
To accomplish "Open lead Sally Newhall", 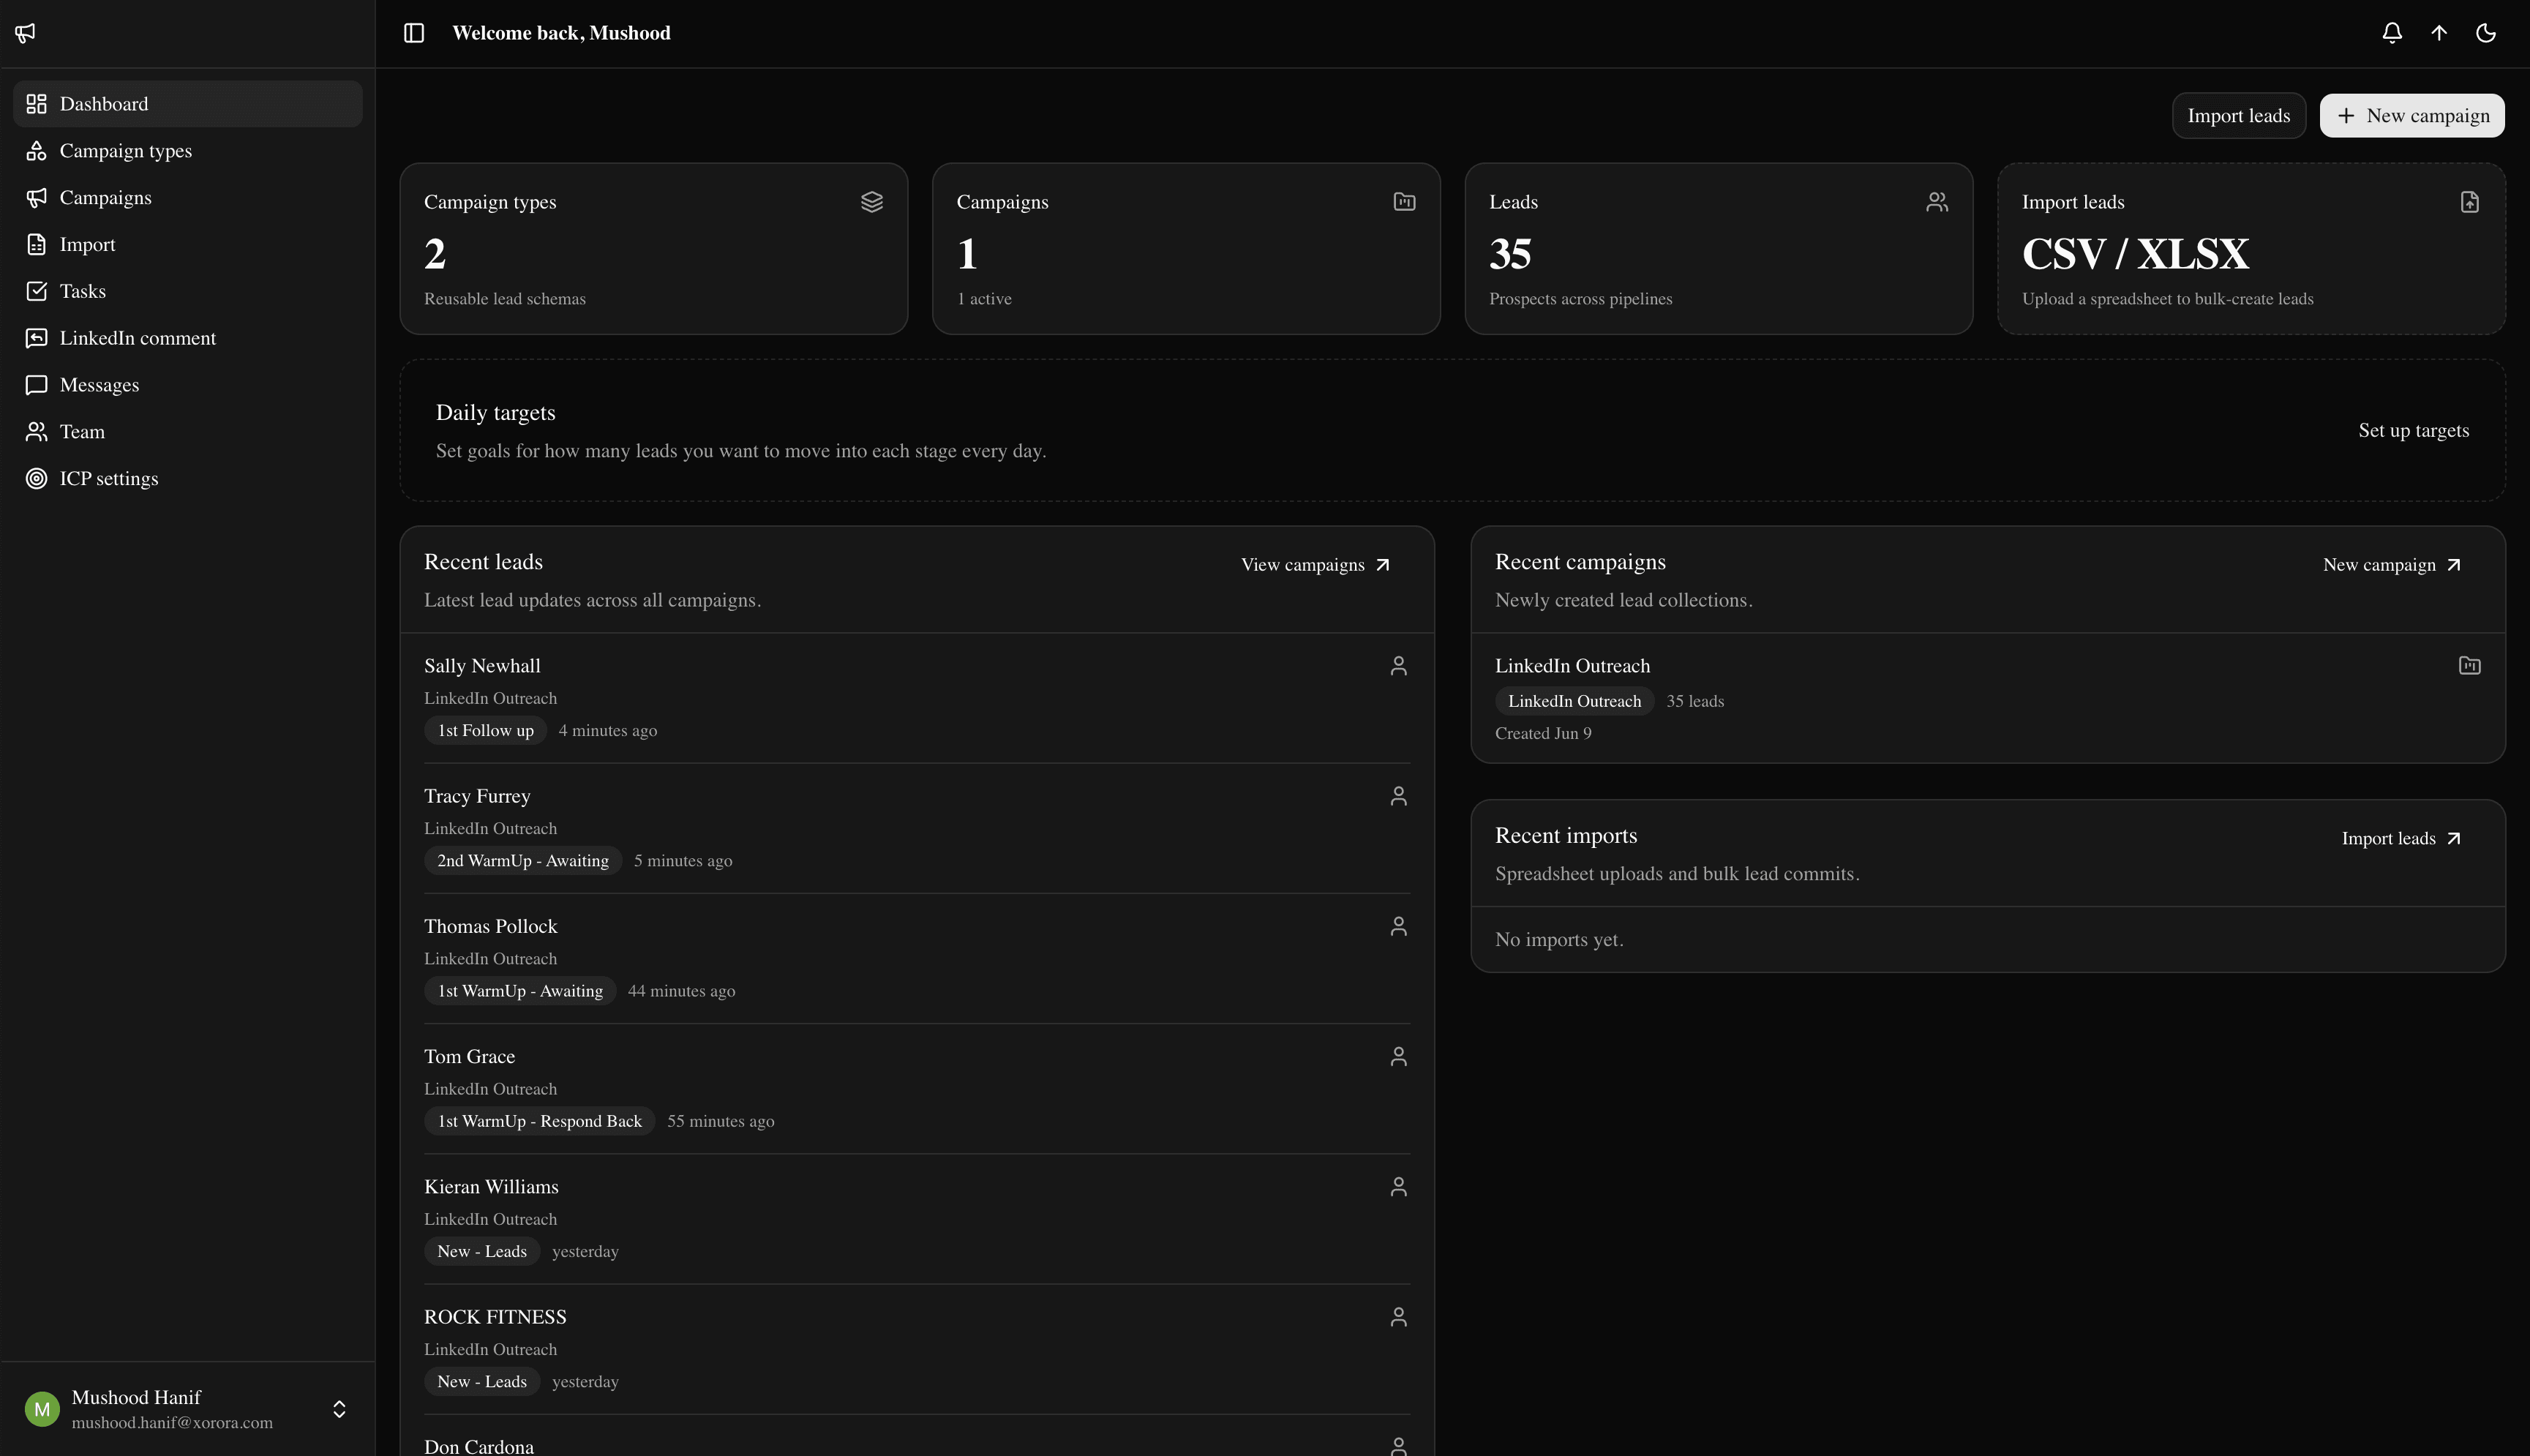I will point(482,666).
